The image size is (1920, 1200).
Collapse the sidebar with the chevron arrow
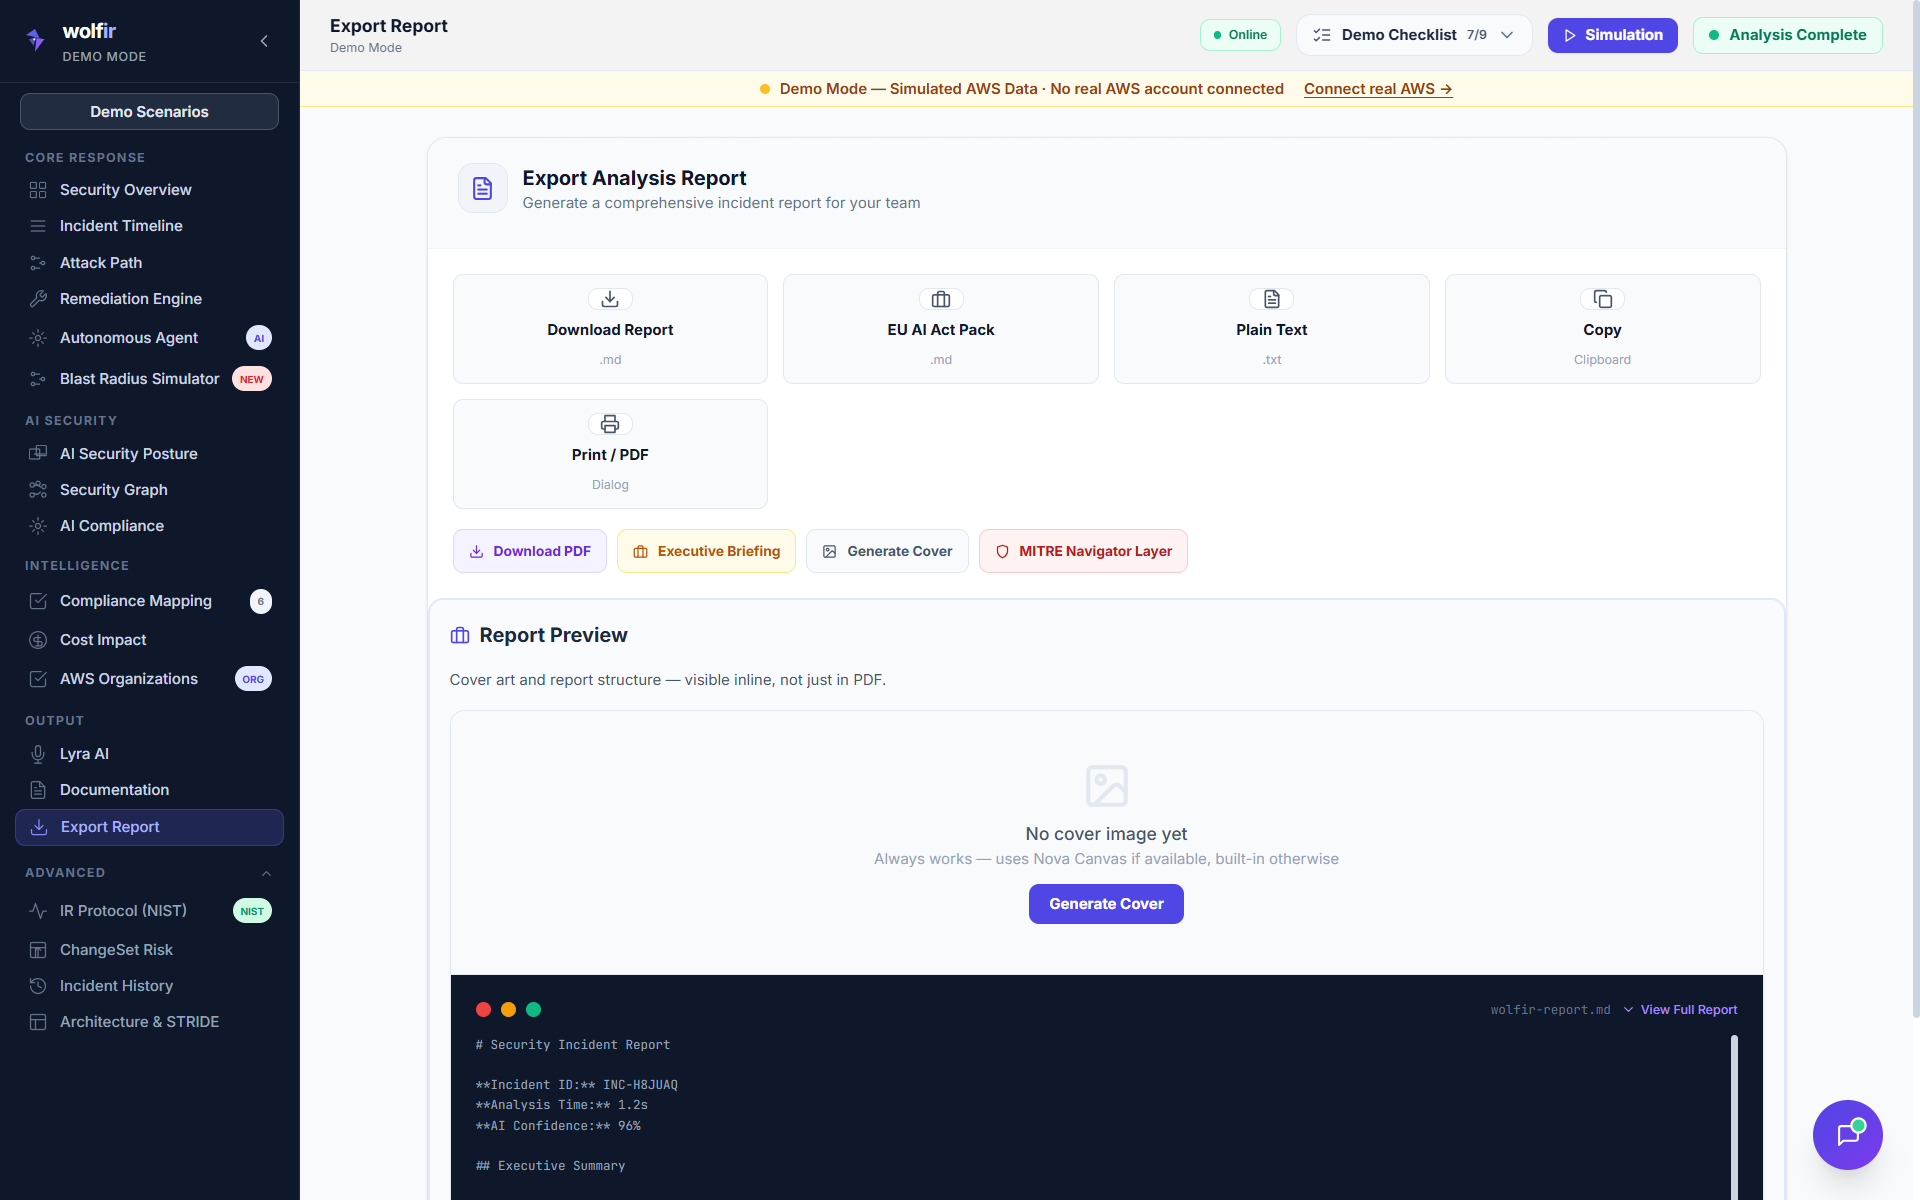(x=264, y=41)
